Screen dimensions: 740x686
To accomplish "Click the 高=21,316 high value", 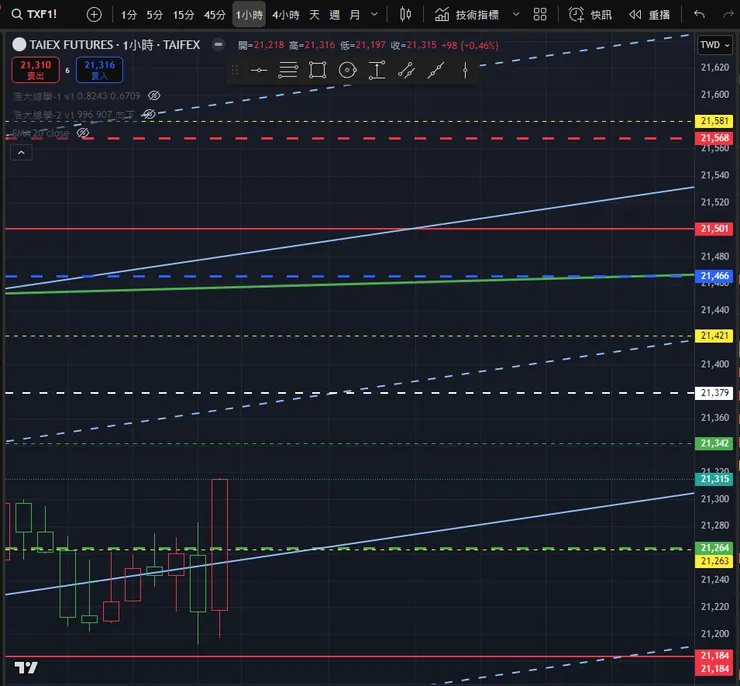I will (x=312, y=45).
